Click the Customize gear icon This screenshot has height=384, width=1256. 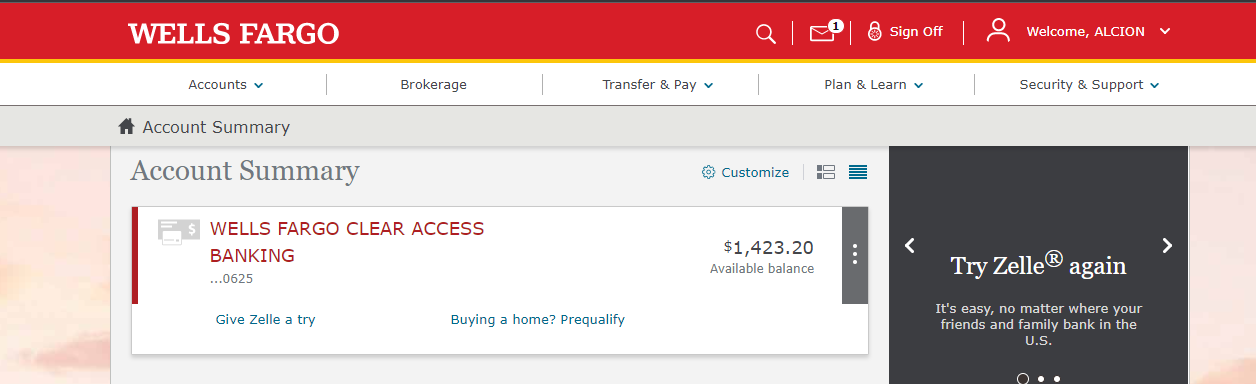[708, 172]
